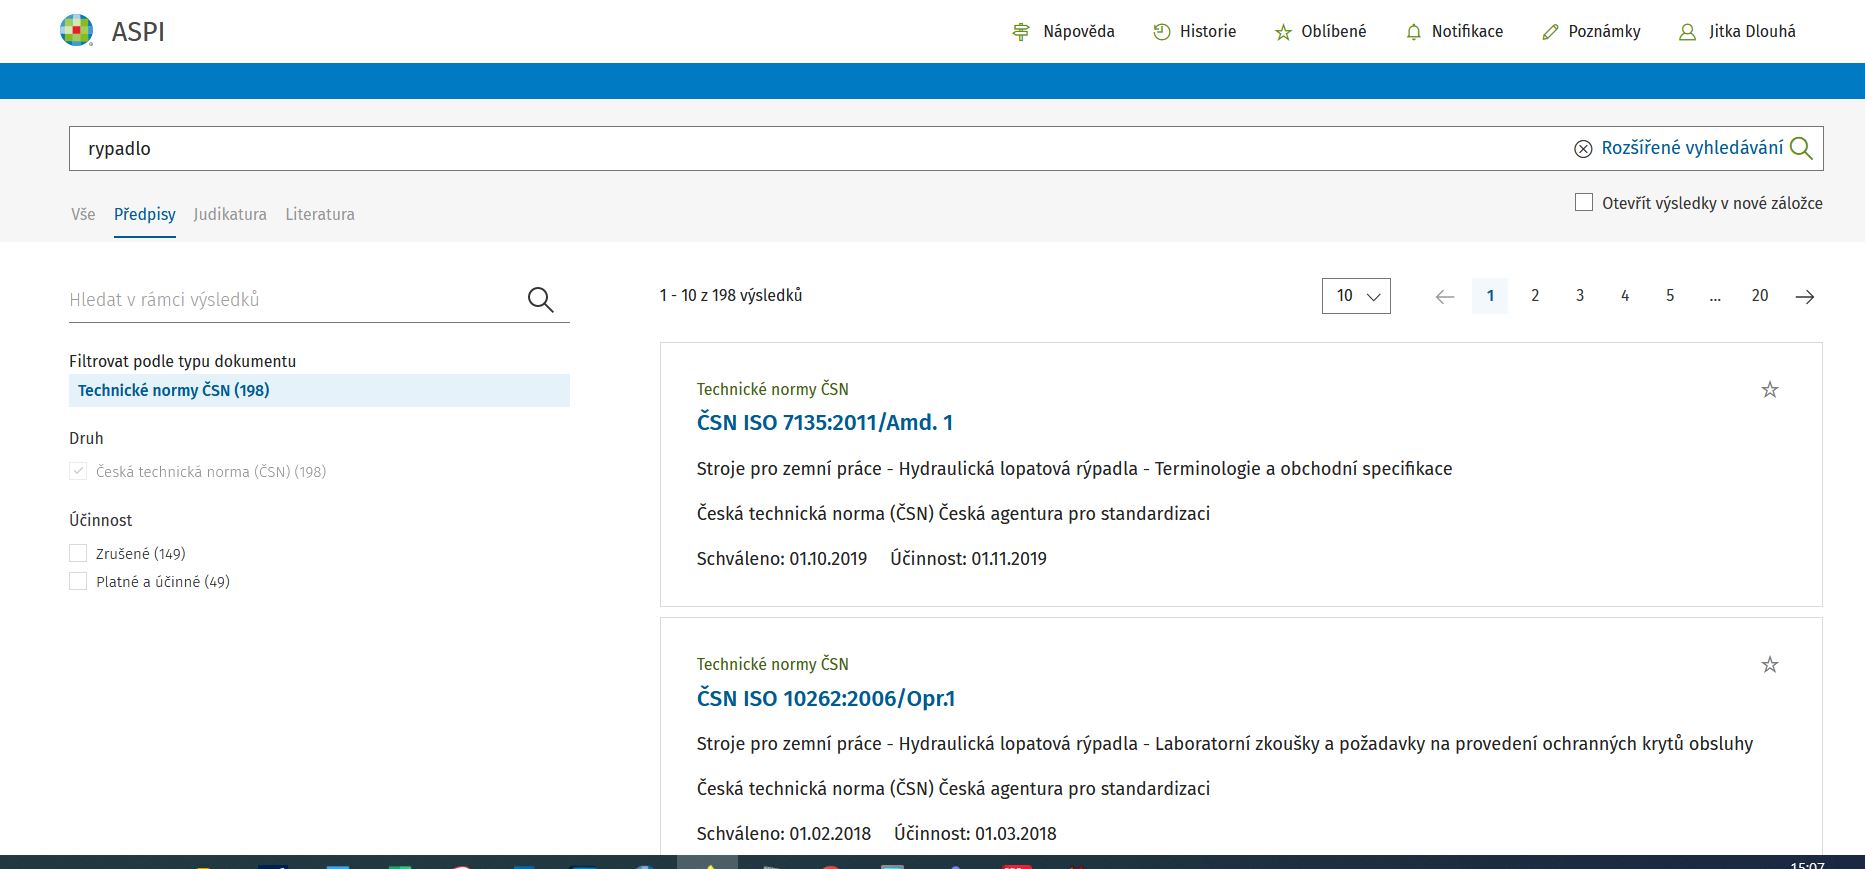Image resolution: width=1865 pixels, height=869 pixels.
Task: Switch to the Literatura tab
Action: coord(320,214)
